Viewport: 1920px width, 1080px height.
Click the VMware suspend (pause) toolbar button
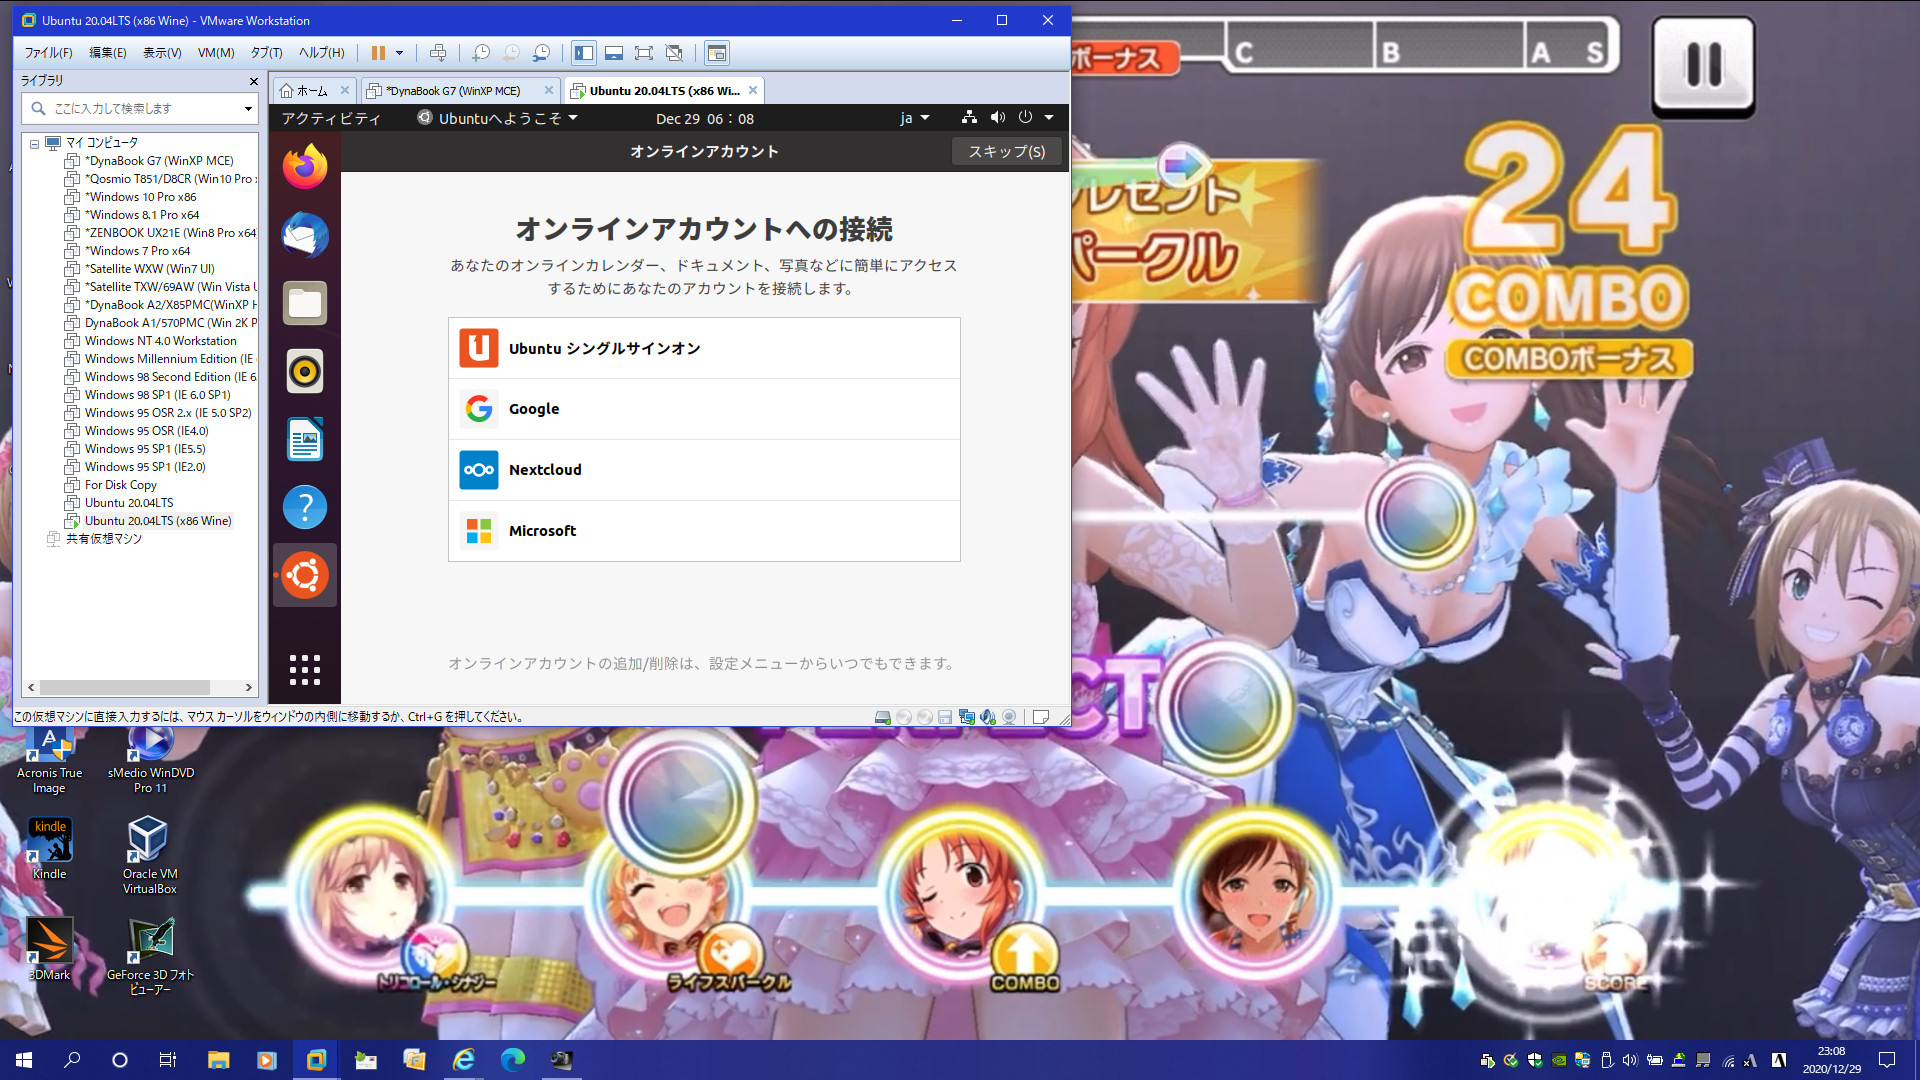[x=378, y=53]
